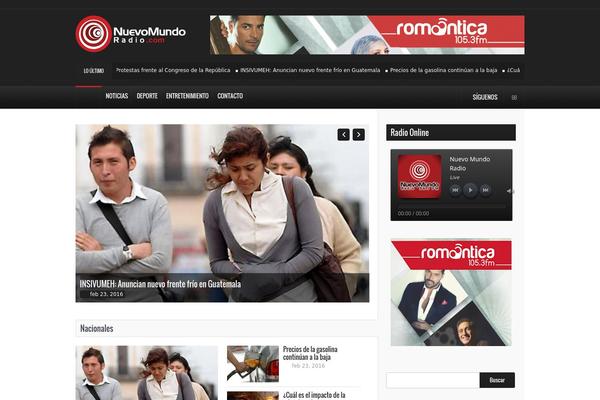Open ticker headline about gasolina prices
This screenshot has height=400, width=600.
[x=443, y=70]
